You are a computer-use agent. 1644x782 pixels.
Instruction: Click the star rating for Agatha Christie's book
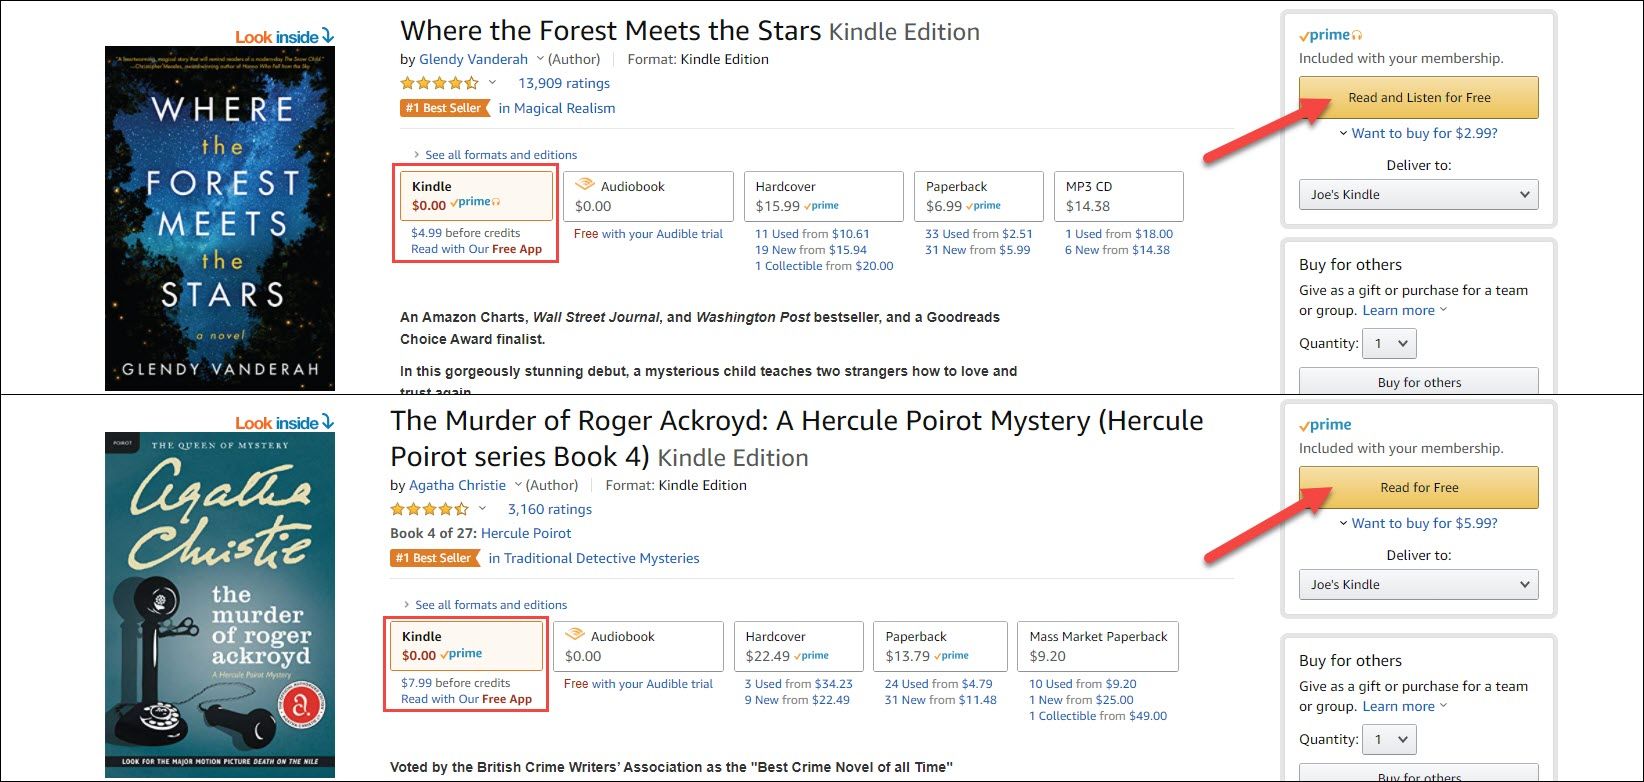point(430,509)
